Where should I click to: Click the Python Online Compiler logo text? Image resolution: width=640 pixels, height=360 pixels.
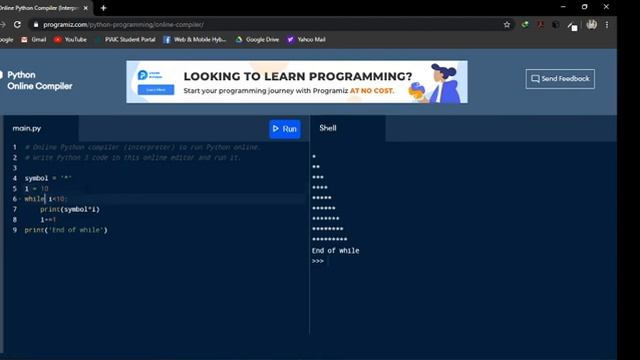(x=39, y=80)
